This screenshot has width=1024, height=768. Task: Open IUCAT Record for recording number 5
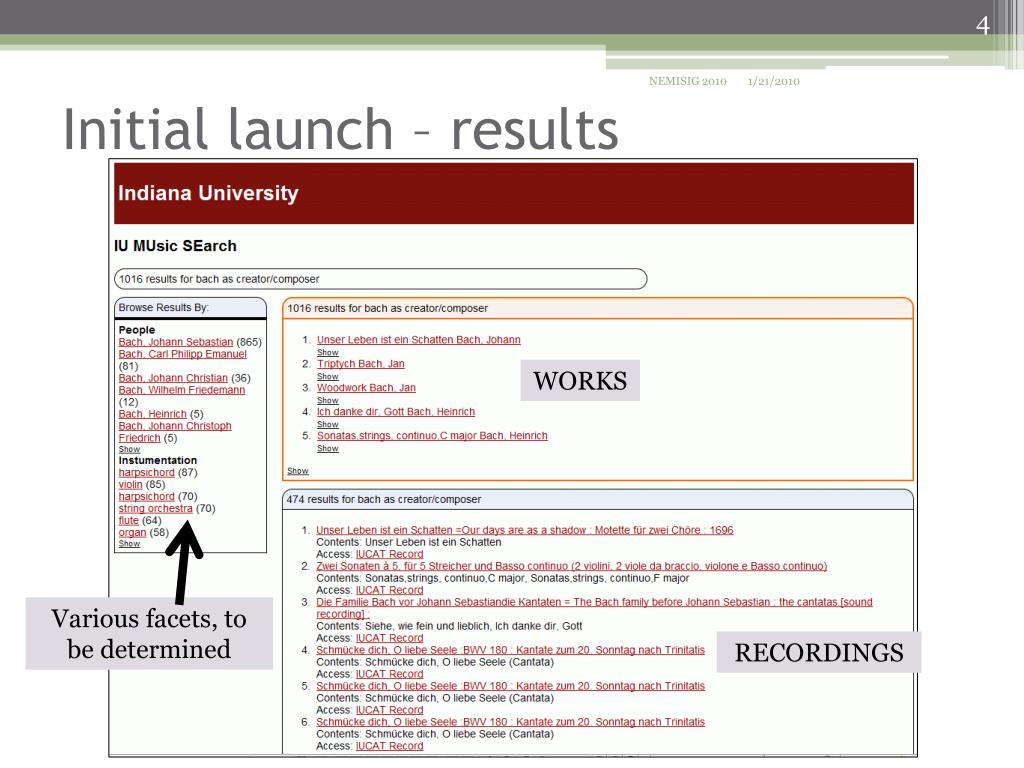click(389, 710)
